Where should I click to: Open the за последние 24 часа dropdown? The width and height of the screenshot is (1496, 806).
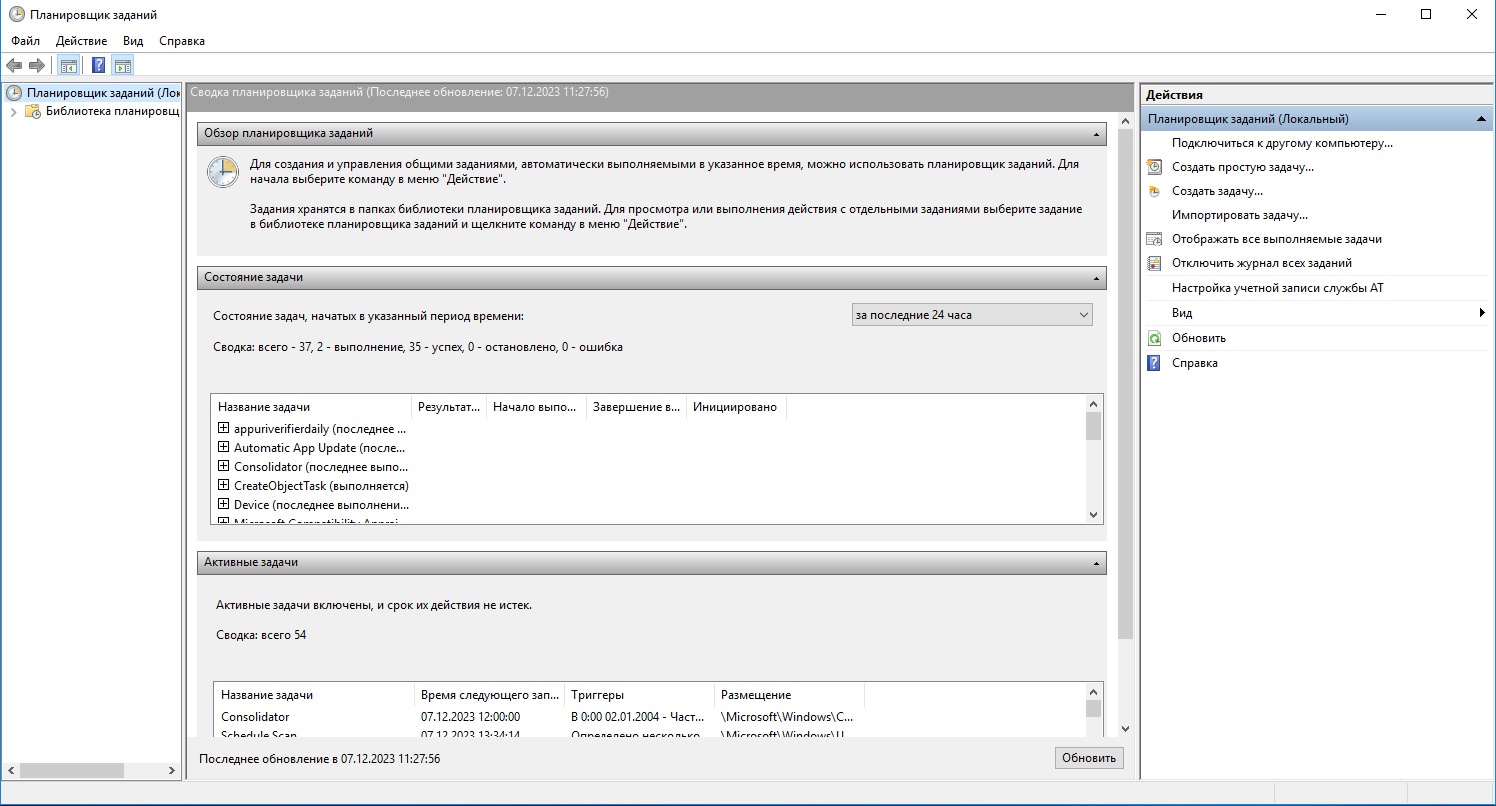tap(971, 315)
